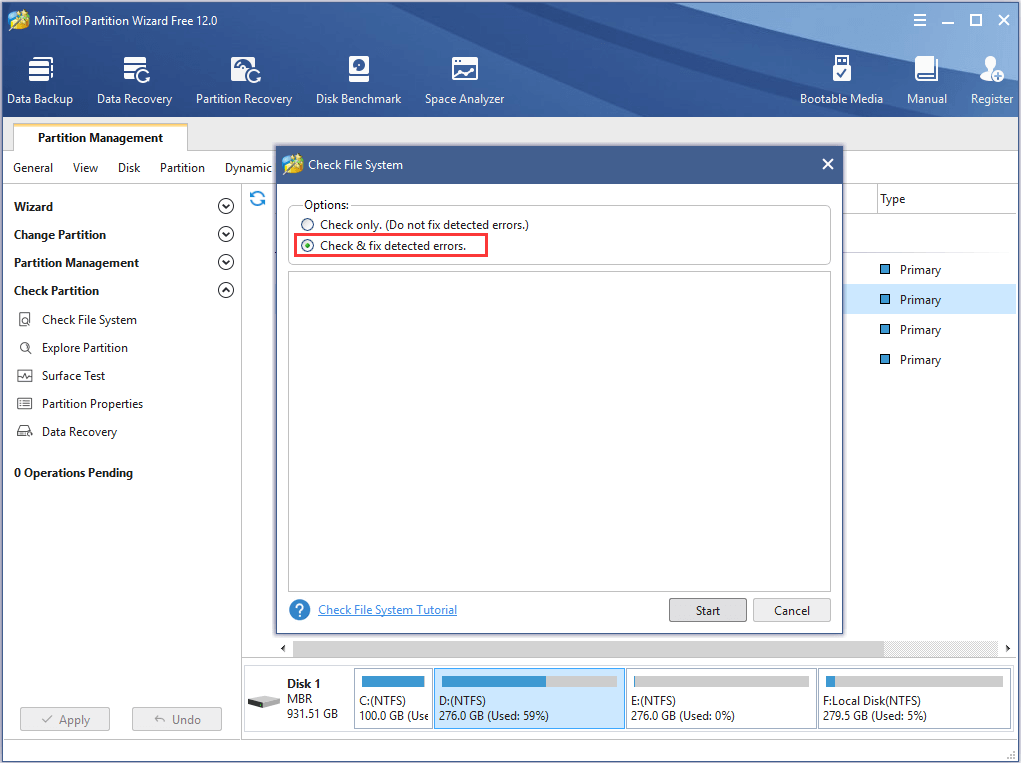
Task: Open the View menu
Action: click(85, 168)
